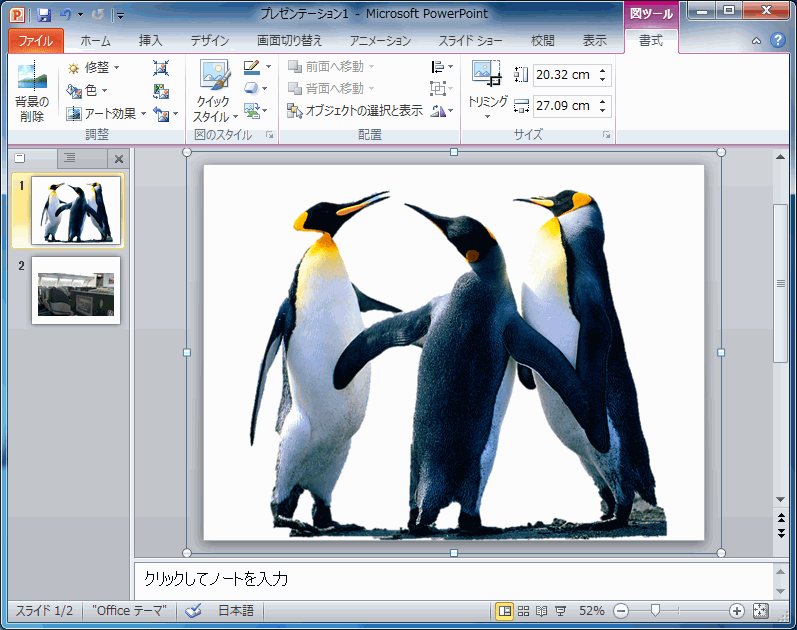Save the presentation from quick access toolbar
797x630 pixels.
(43, 15)
